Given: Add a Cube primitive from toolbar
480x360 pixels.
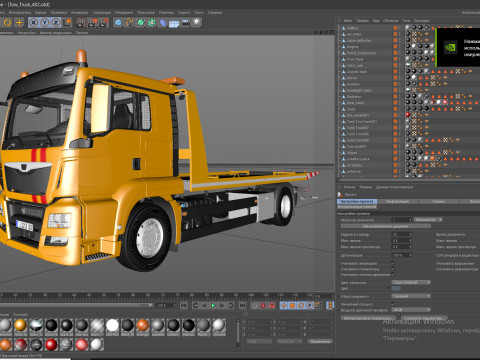Looking at the screenshot, I should pos(118,23).
